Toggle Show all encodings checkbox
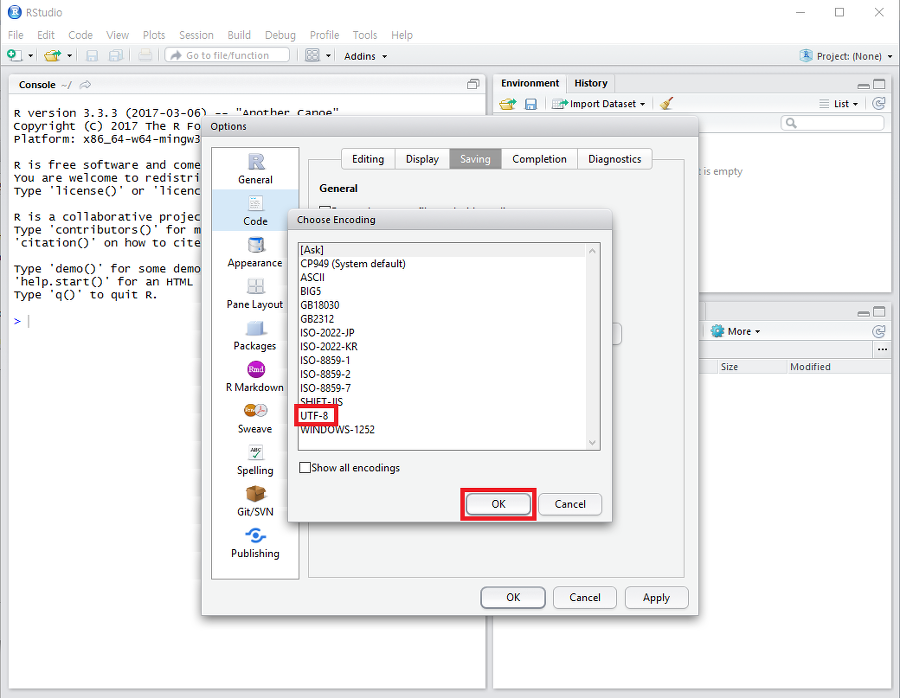 305,468
